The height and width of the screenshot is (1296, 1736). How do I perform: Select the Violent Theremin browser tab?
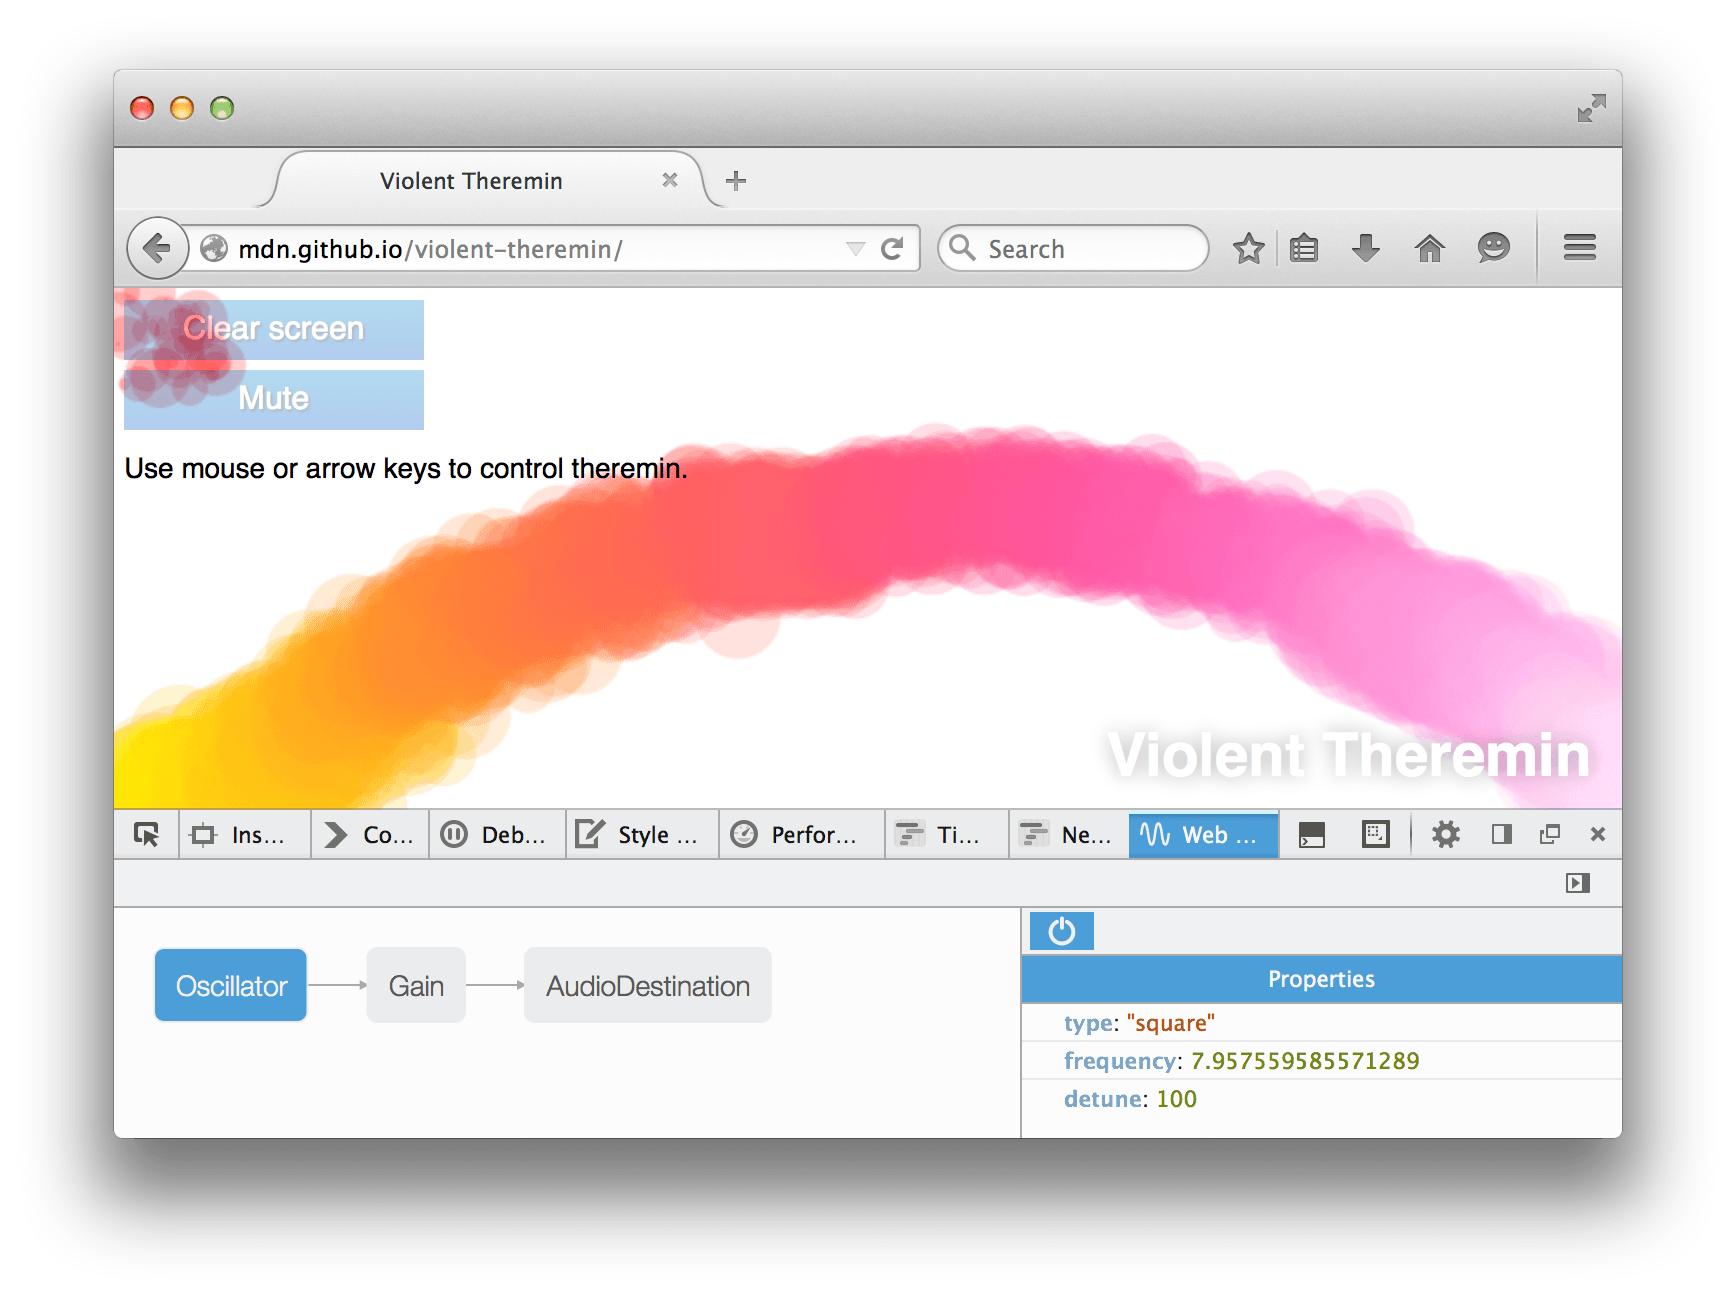point(470,181)
